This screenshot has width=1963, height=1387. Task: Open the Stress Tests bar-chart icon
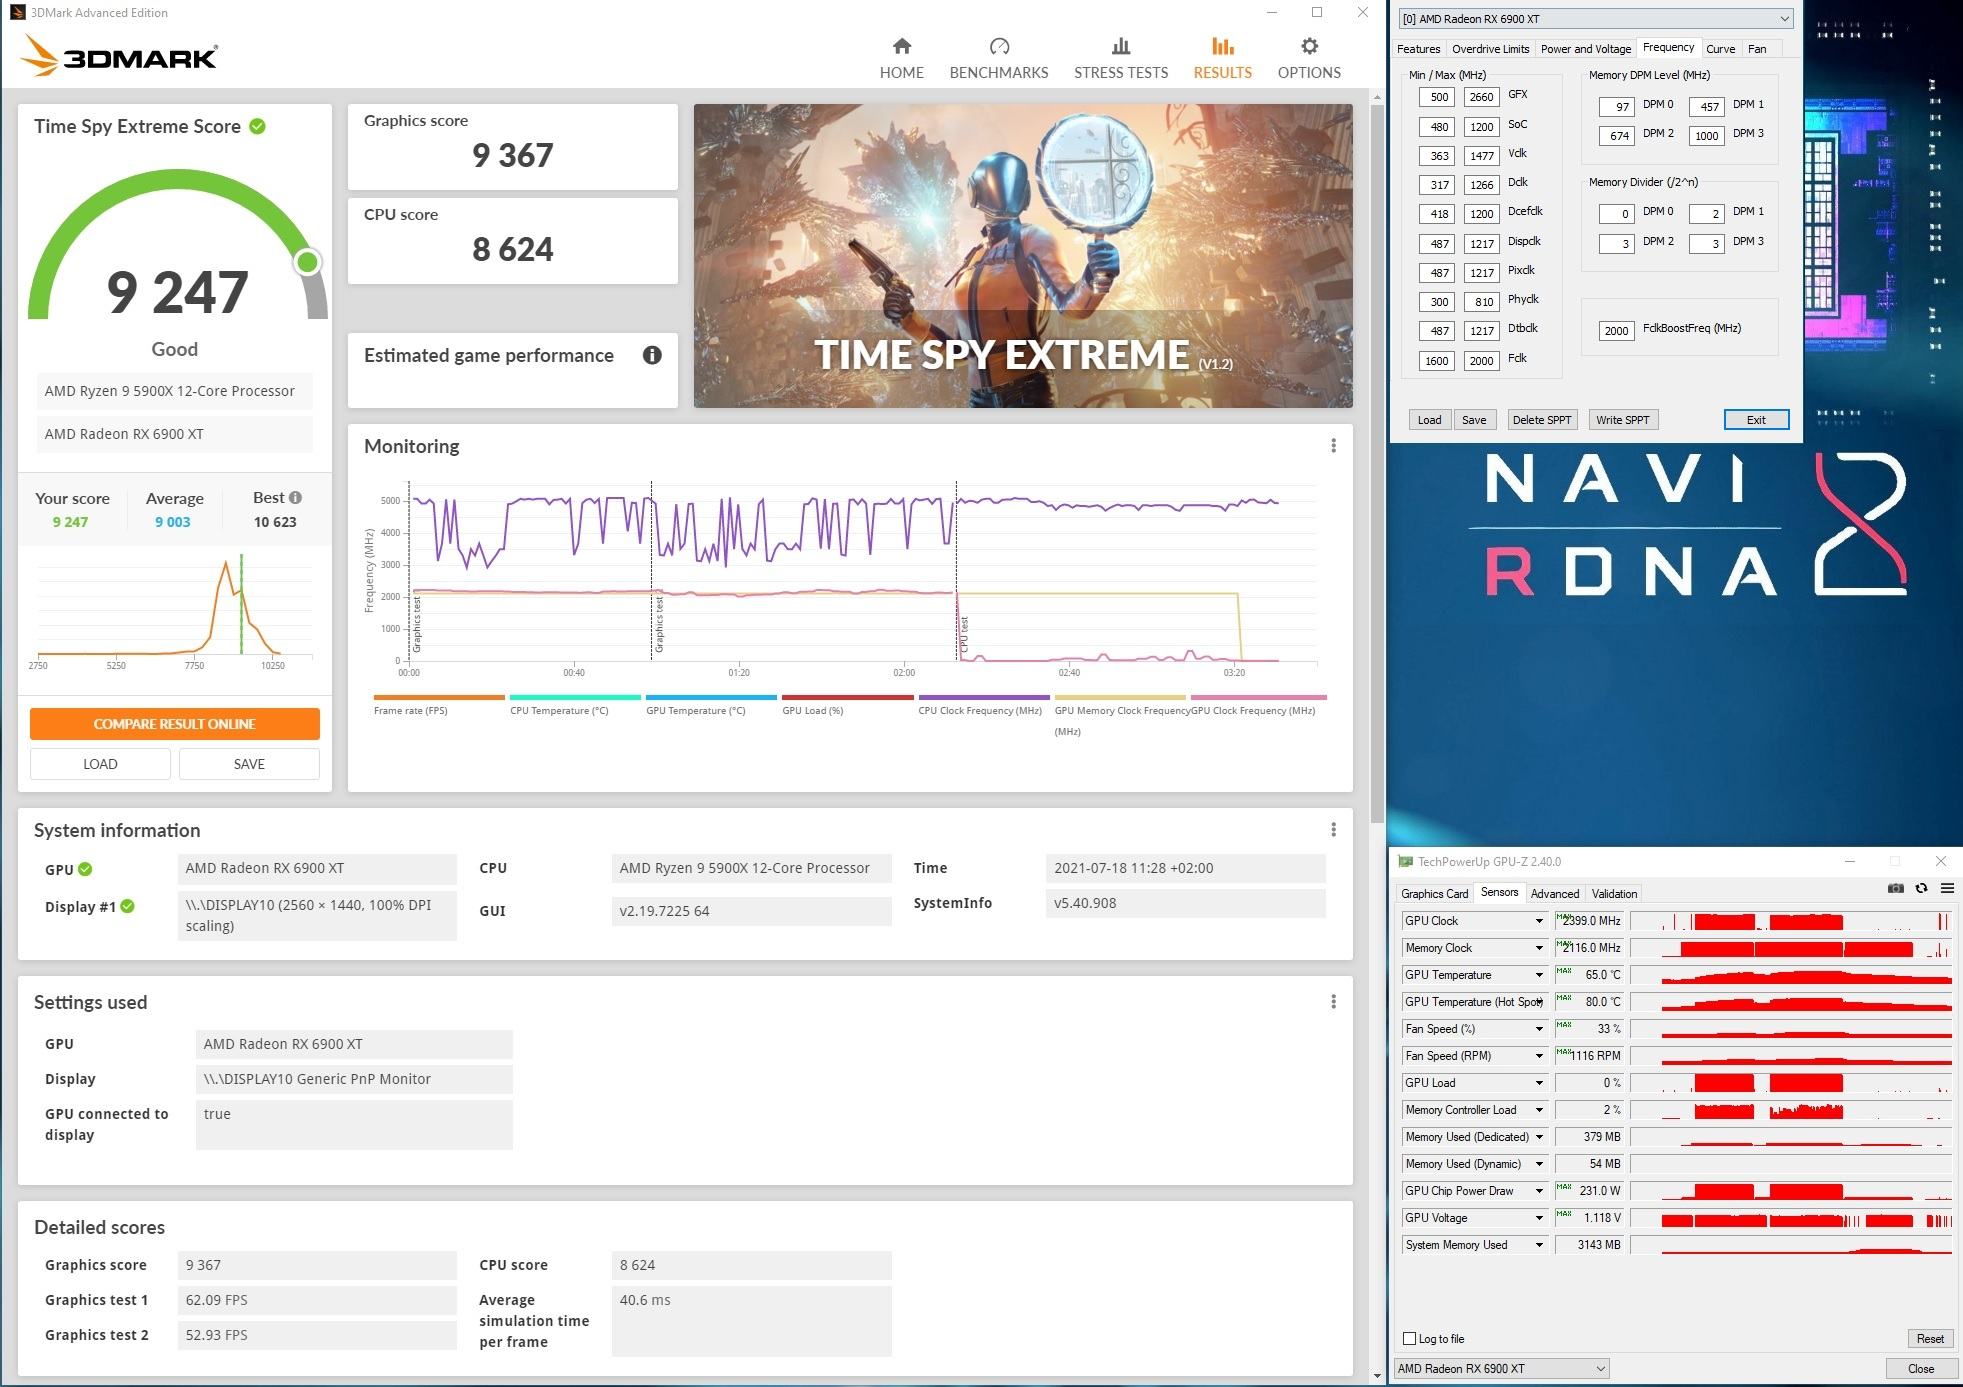coord(1121,46)
